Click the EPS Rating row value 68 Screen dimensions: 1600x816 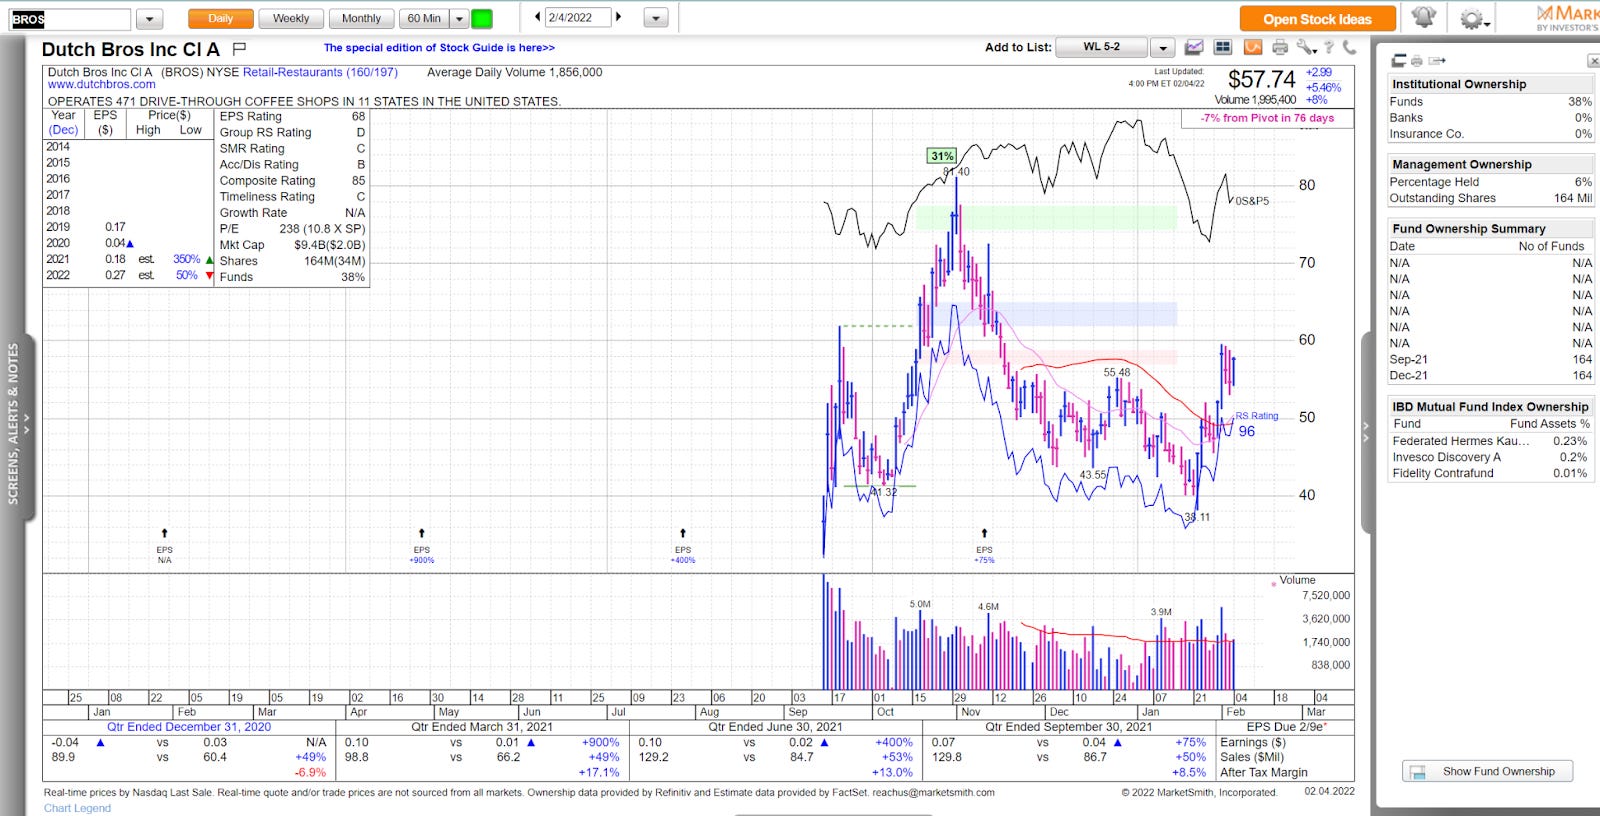click(358, 117)
